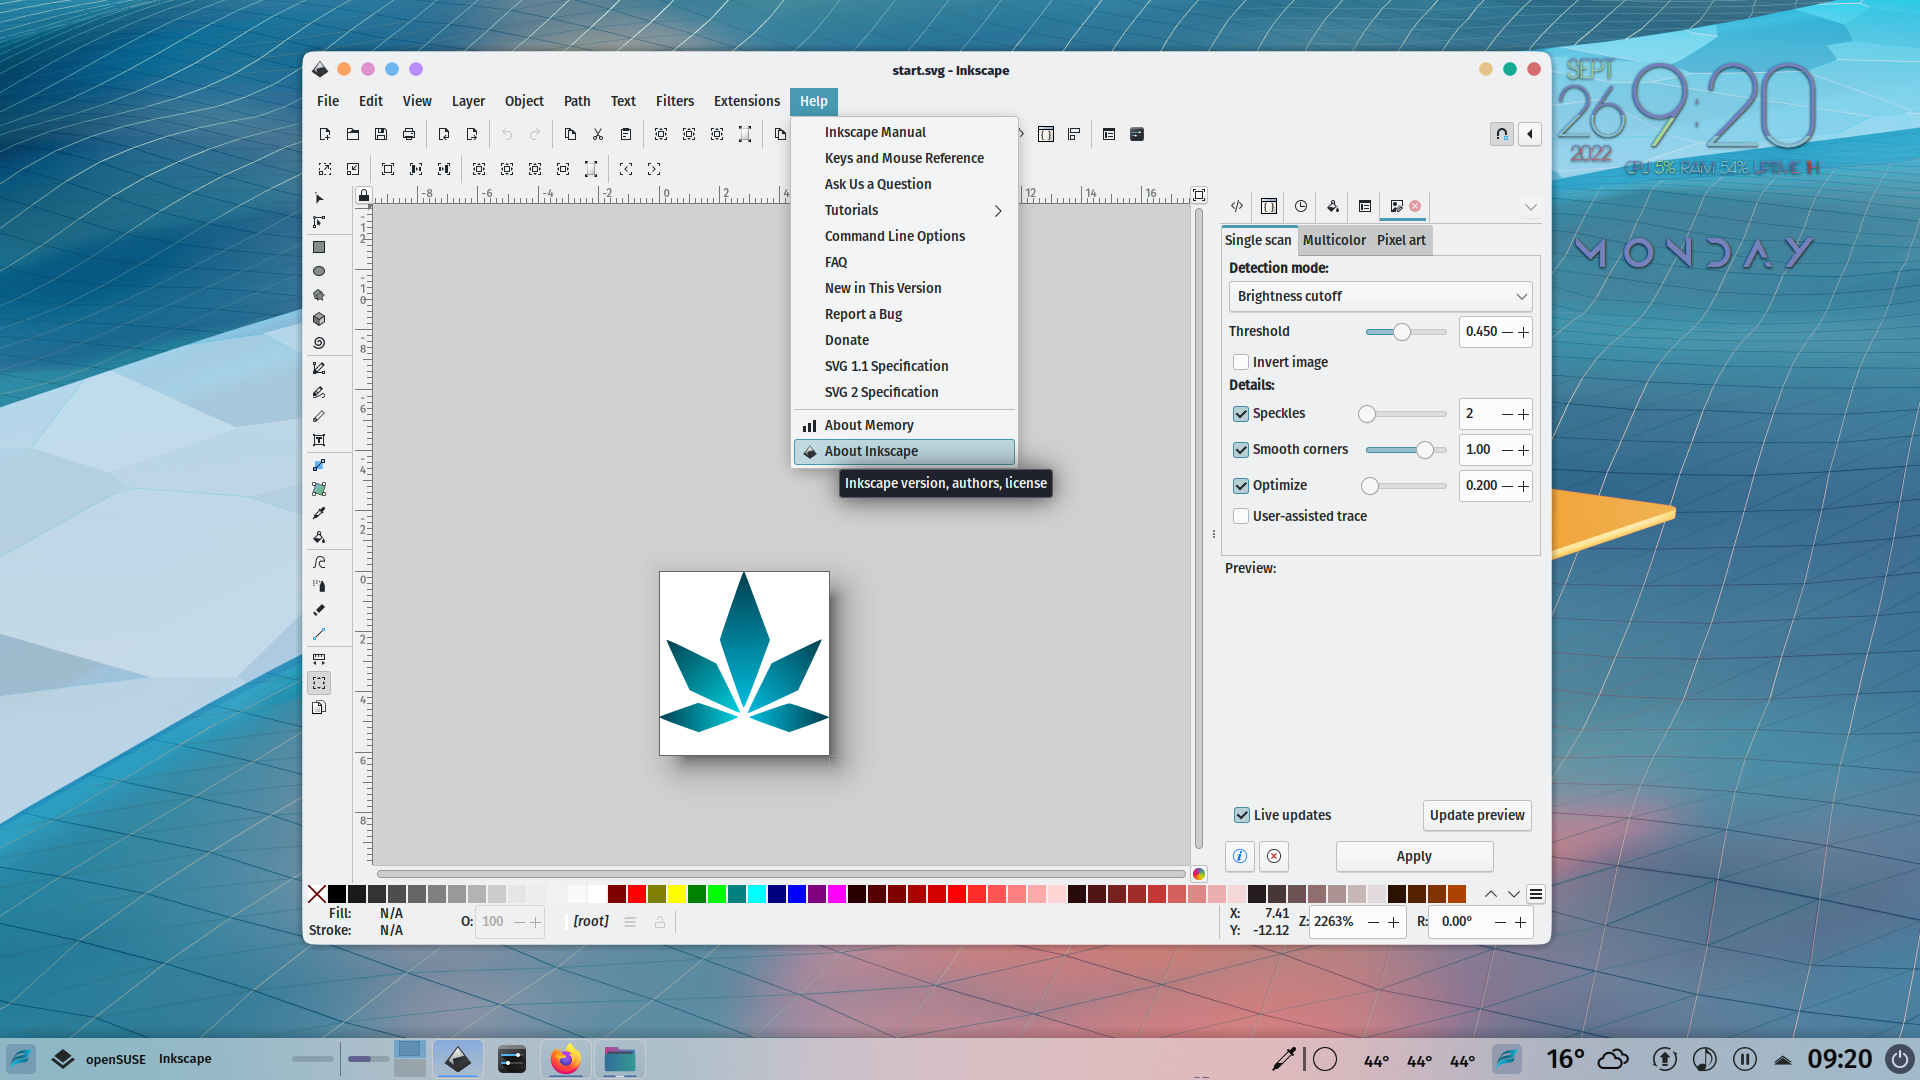Disable Live updates checkbox
This screenshot has width=1920, height=1080.
pos(1242,815)
